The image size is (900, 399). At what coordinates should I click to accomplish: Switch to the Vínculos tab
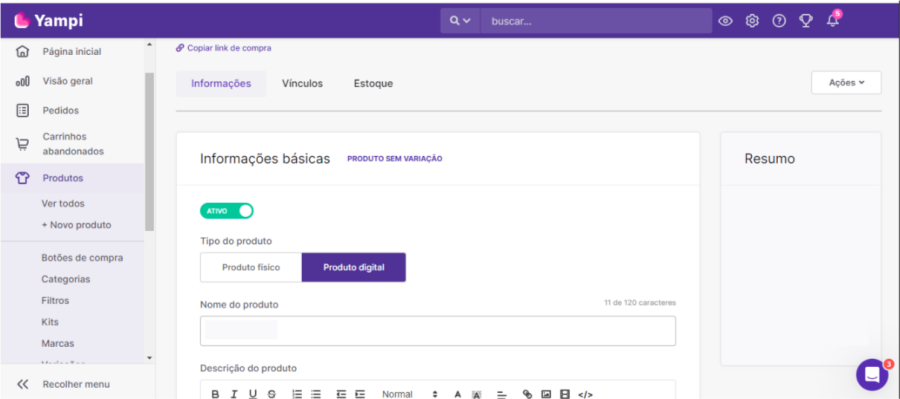click(x=302, y=84)
